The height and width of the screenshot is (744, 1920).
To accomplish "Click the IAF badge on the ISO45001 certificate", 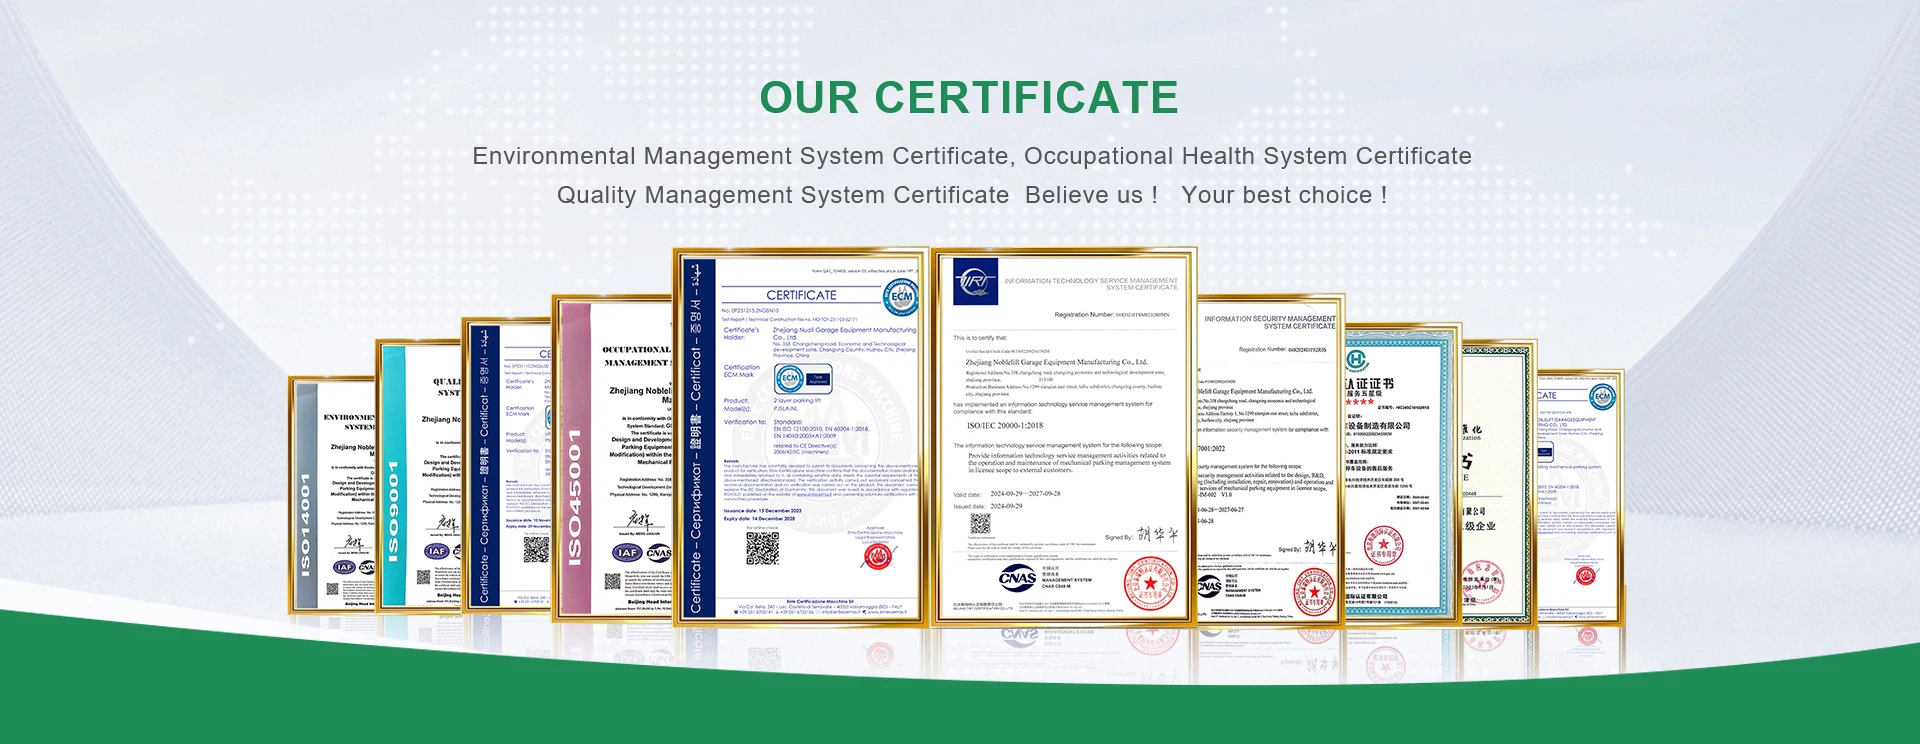I will pos(626,552).
